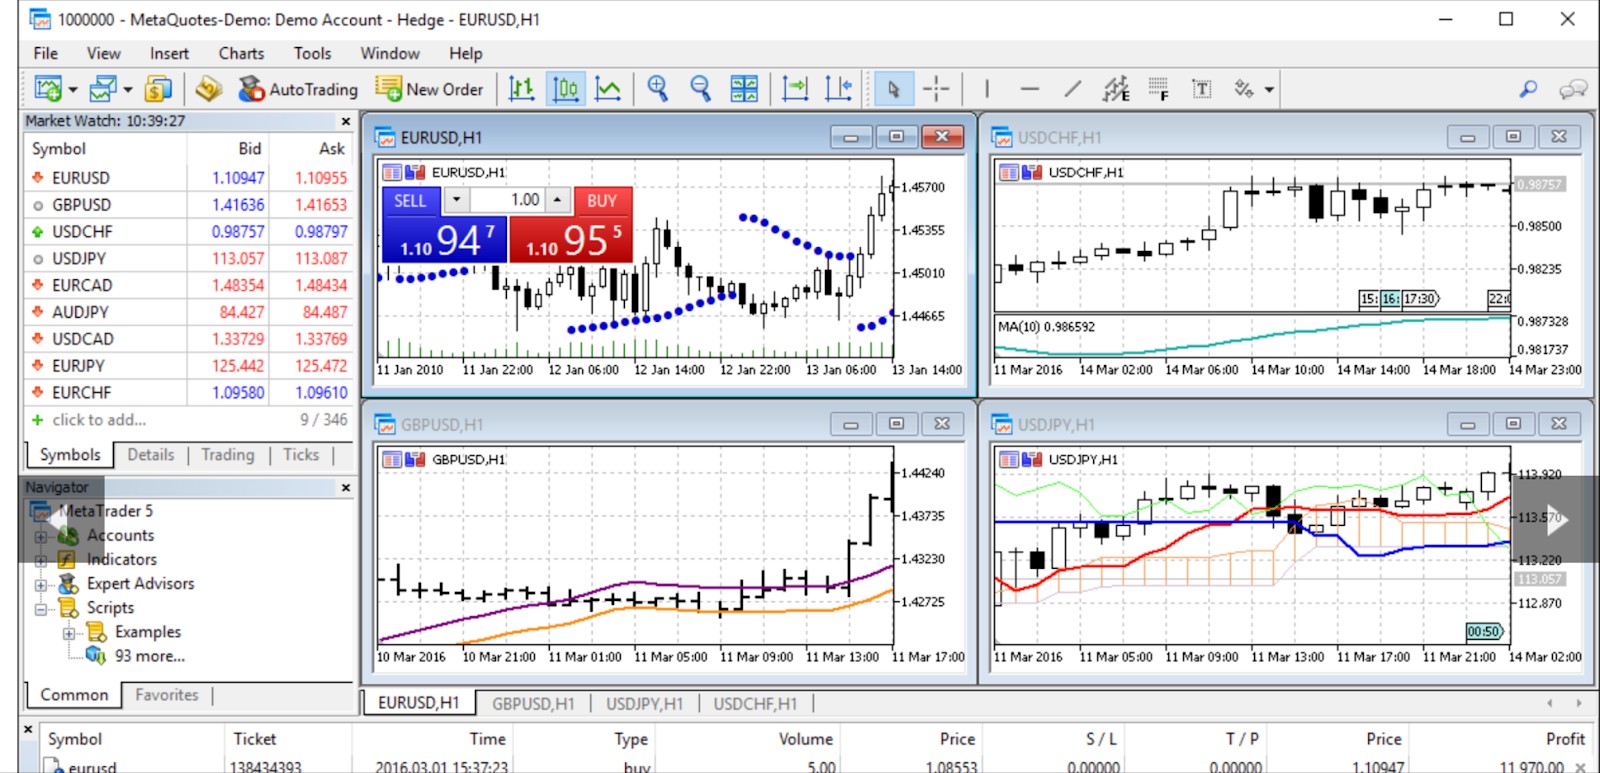Click SELL button on EURUSD chart
This screenshot has height=773, width=1600.
click(410, 200)
